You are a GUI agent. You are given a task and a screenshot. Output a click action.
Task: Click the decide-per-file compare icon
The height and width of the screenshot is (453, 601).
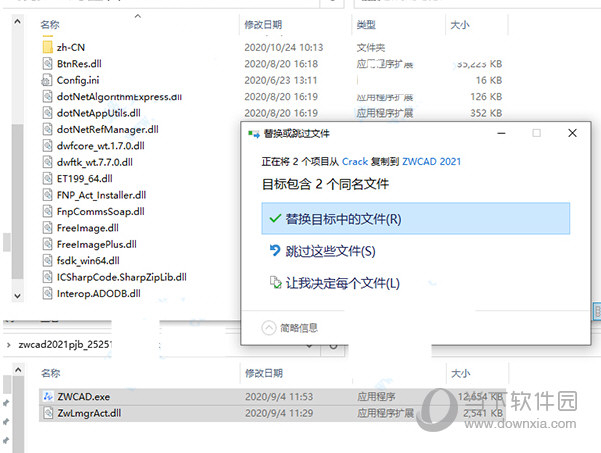[x=275, y=282]
